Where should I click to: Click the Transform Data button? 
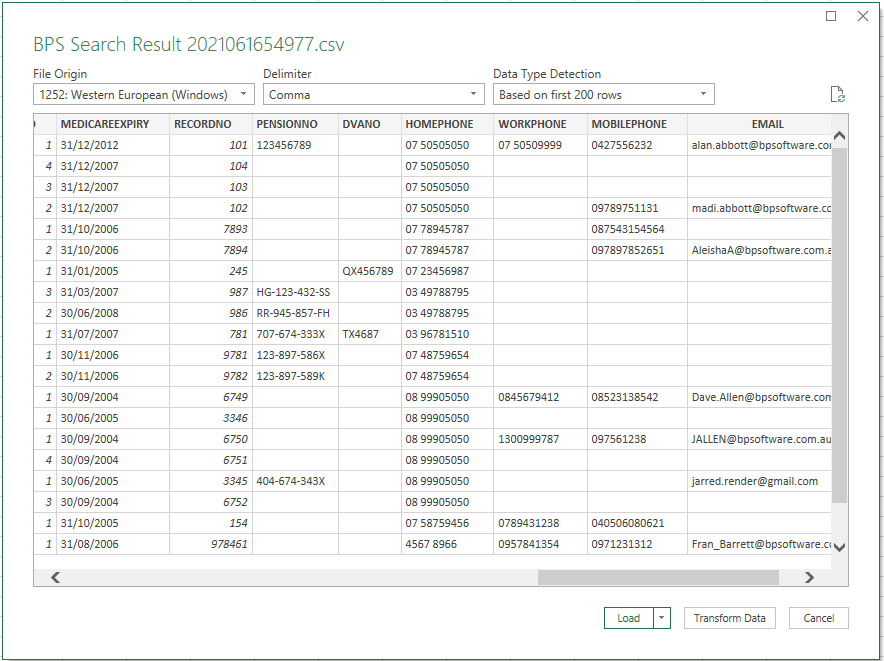[x=730, y=618]
